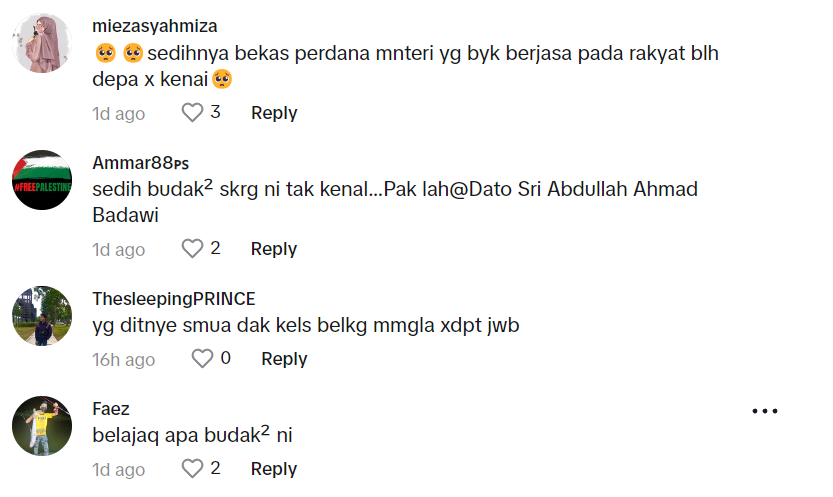This screenshot has width=833, height=497.
Task: Reply to Ammar88's comment
Action: point(274,249)
